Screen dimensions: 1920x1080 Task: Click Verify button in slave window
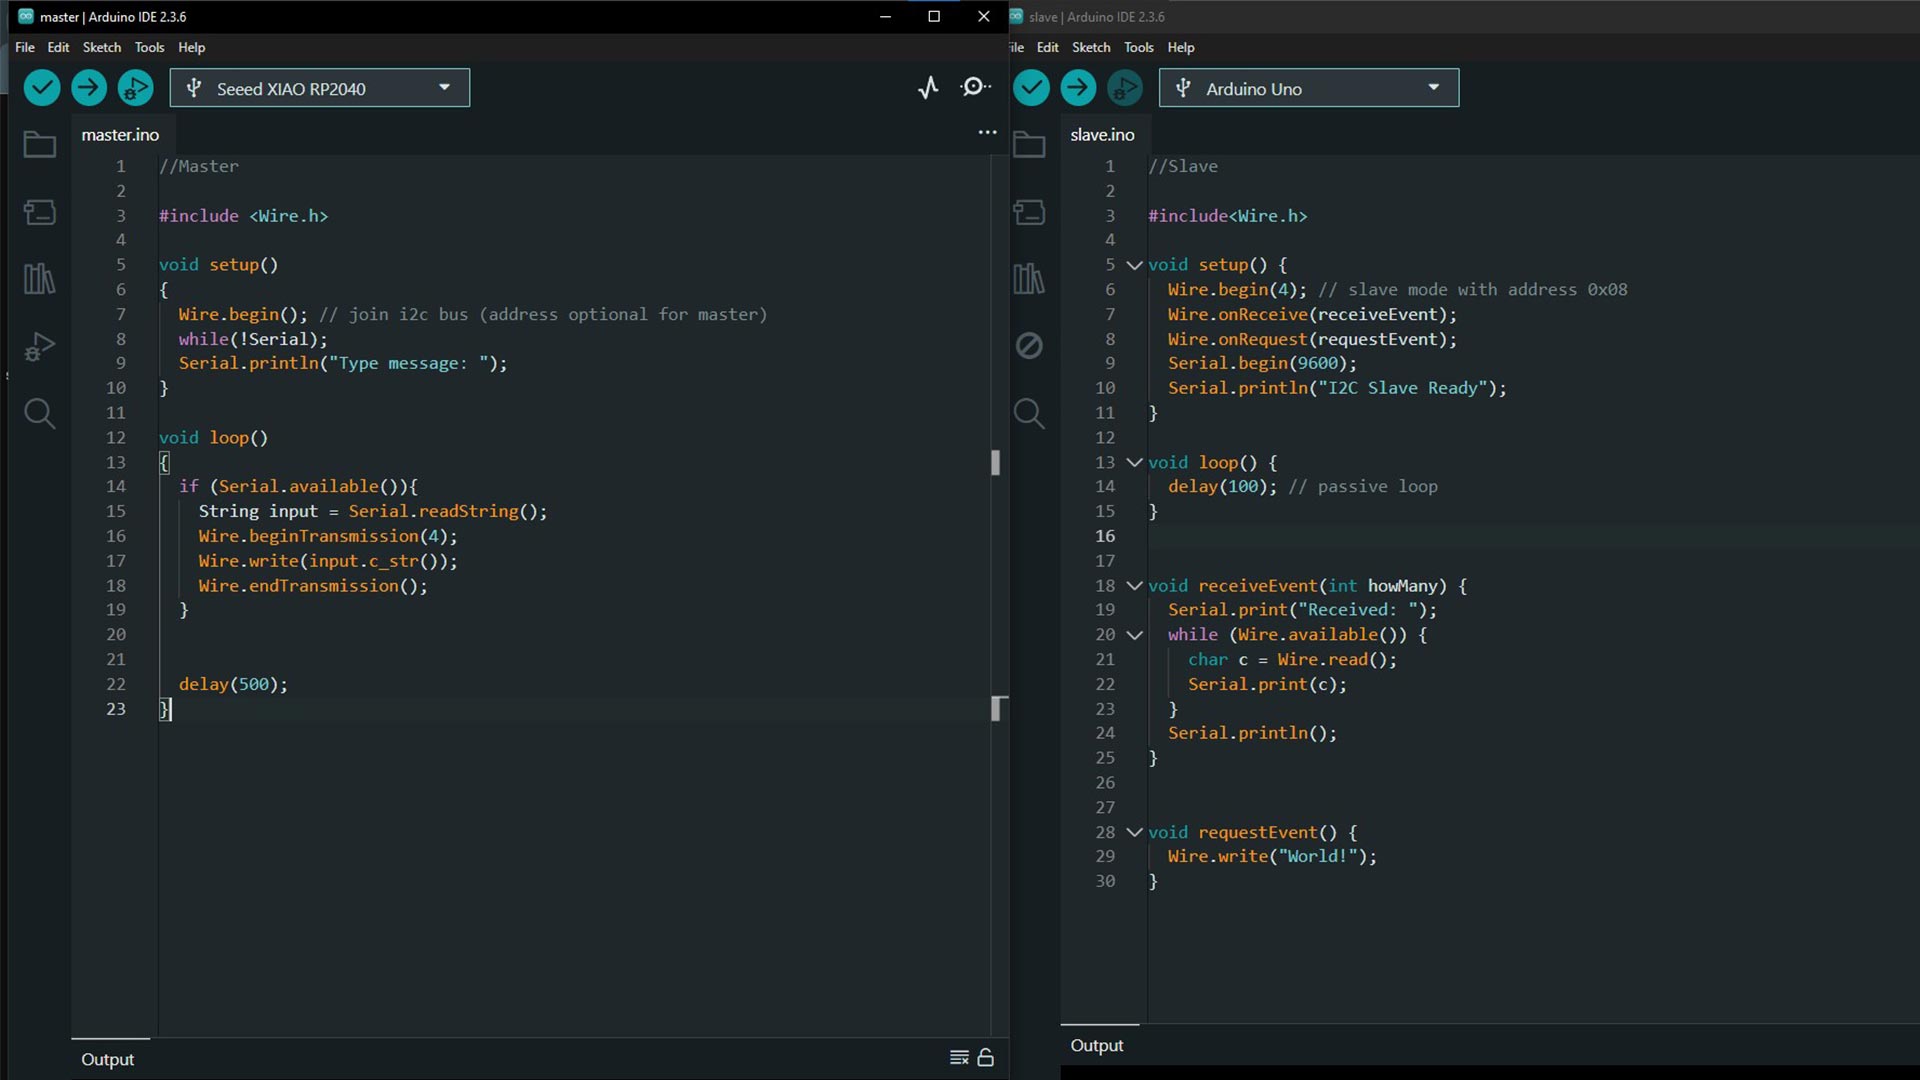(1031, 88)
